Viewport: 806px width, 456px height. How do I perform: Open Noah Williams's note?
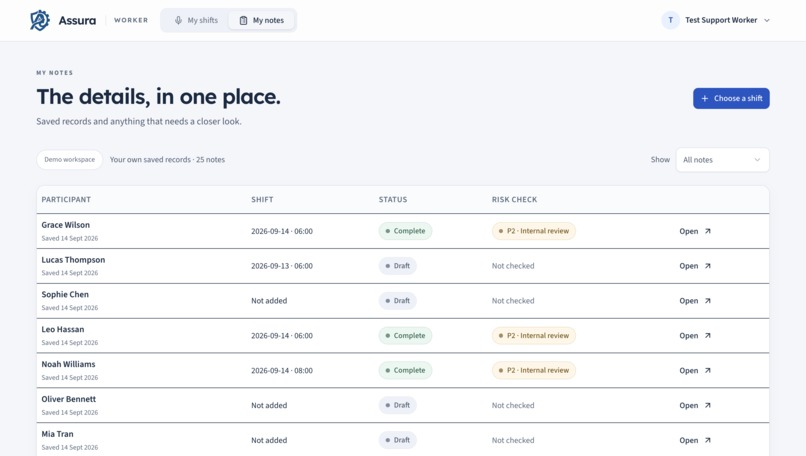(x=694, y=371)
